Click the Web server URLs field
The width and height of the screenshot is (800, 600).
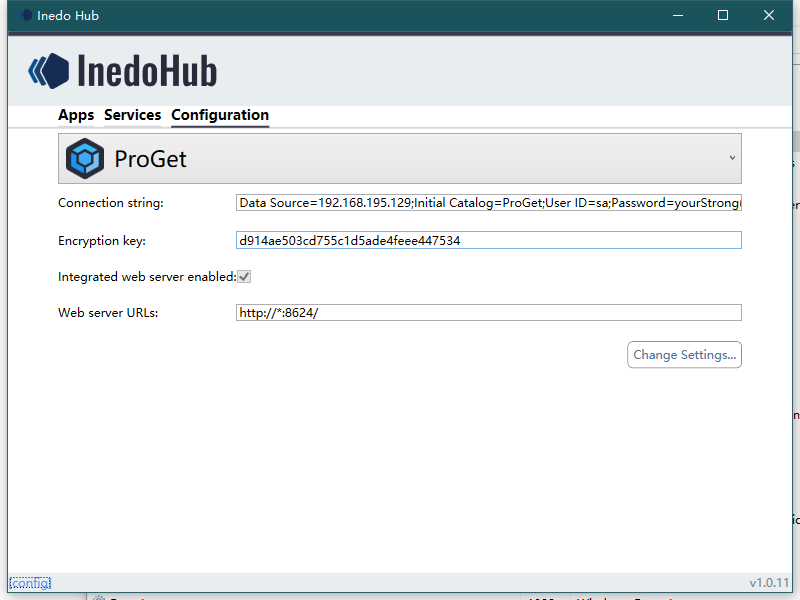coord(488,313)
